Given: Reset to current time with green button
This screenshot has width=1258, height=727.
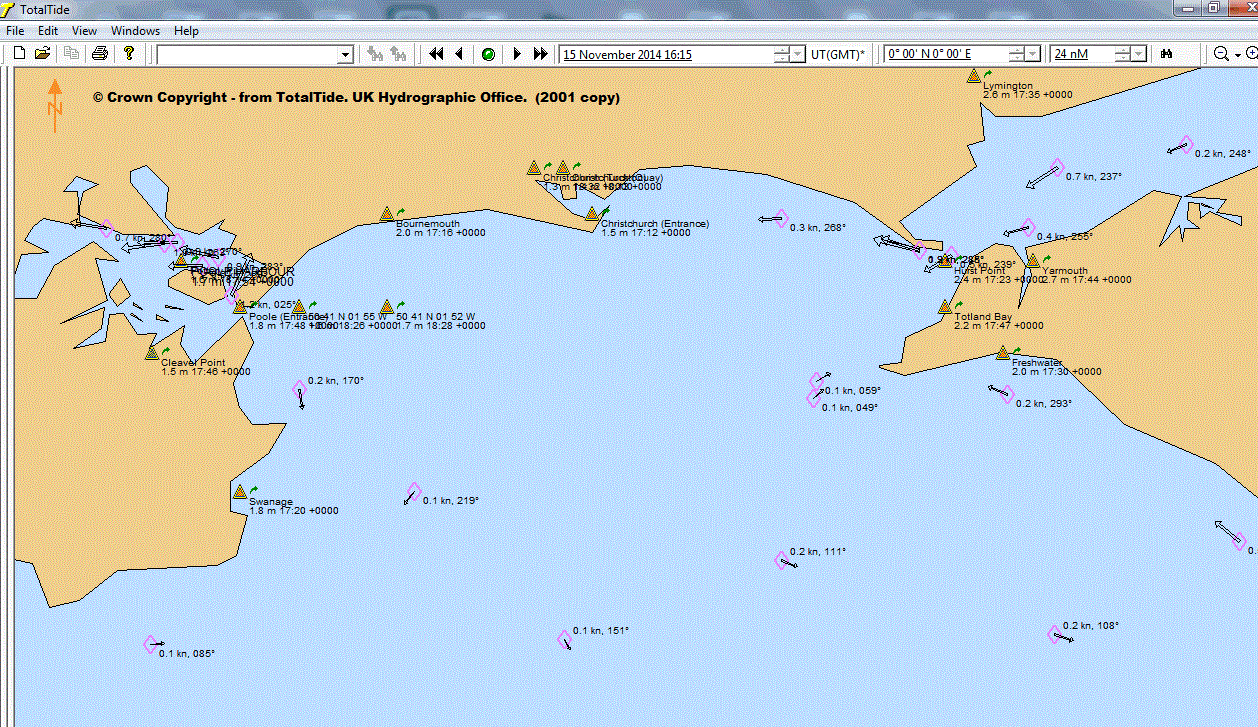Looking at the screenshot, I should point(488,54).
